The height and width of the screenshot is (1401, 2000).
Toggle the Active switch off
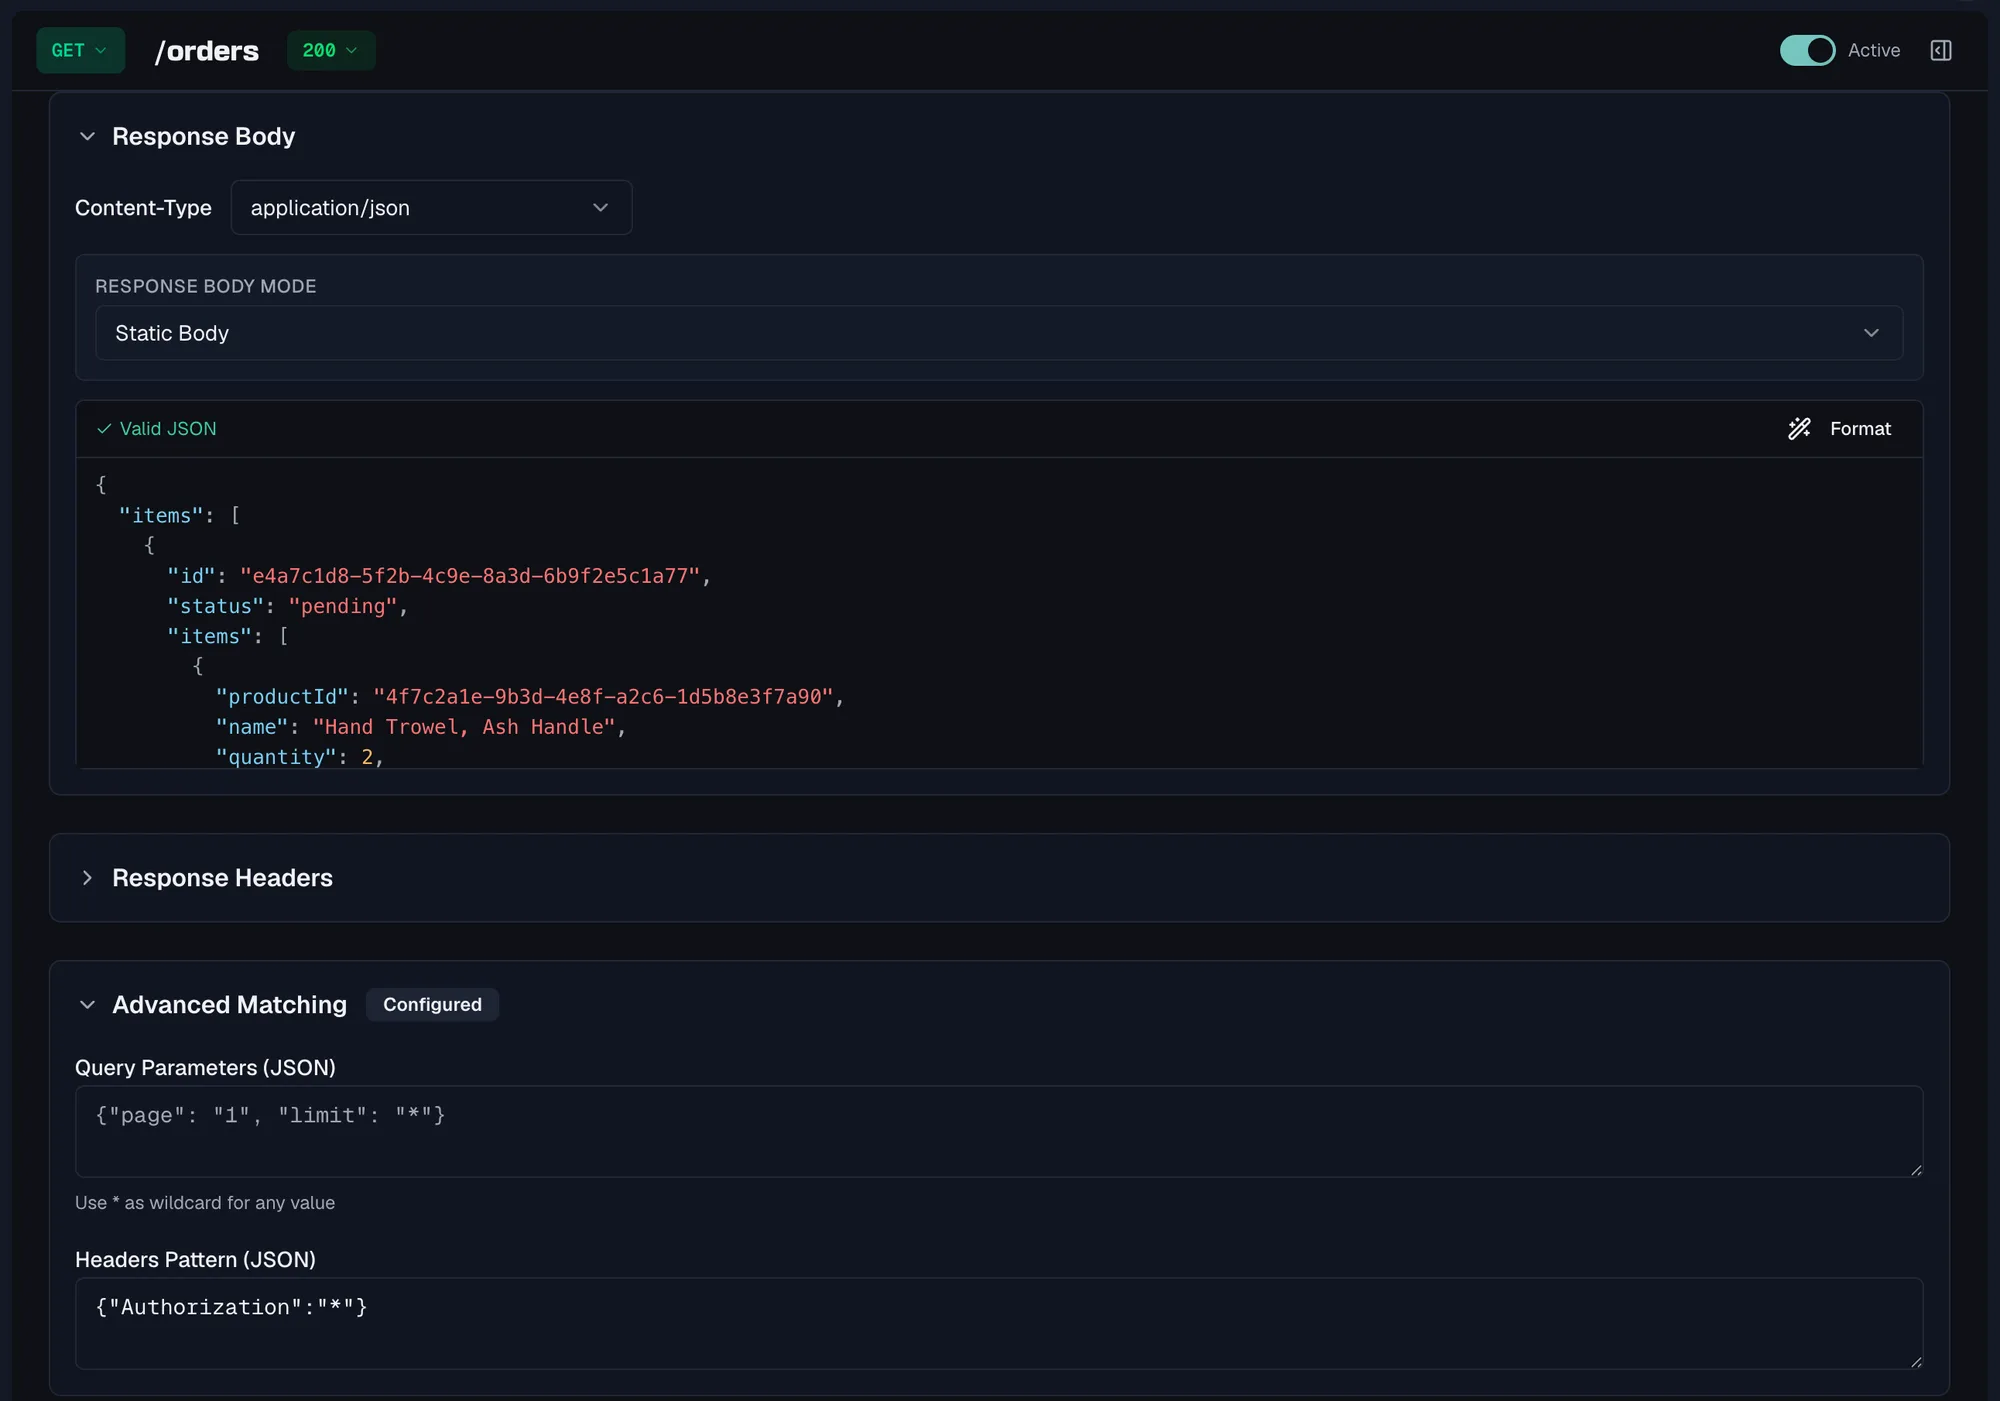click(1807, 50)
